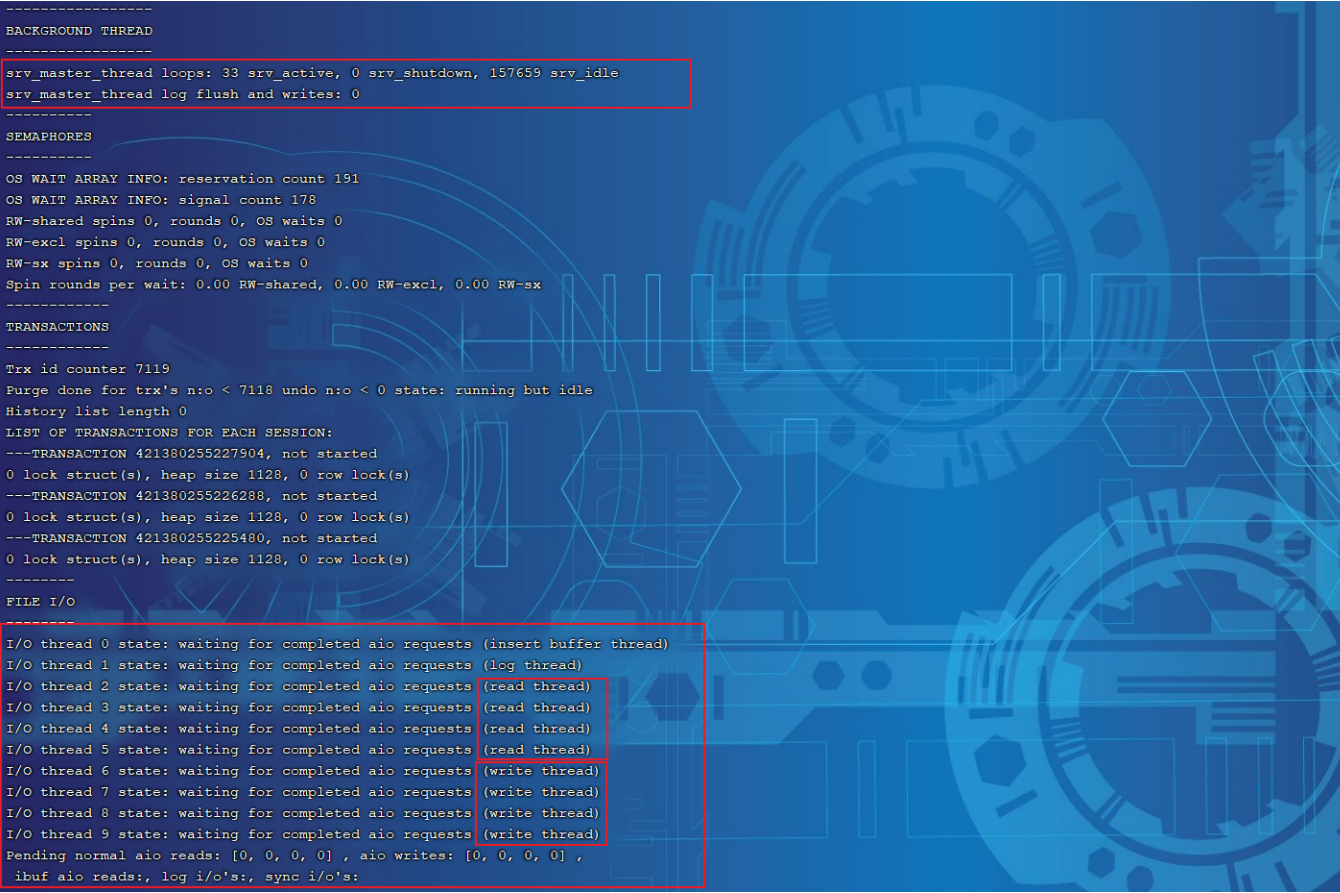Click the History list length 0 line

(96, 411)
